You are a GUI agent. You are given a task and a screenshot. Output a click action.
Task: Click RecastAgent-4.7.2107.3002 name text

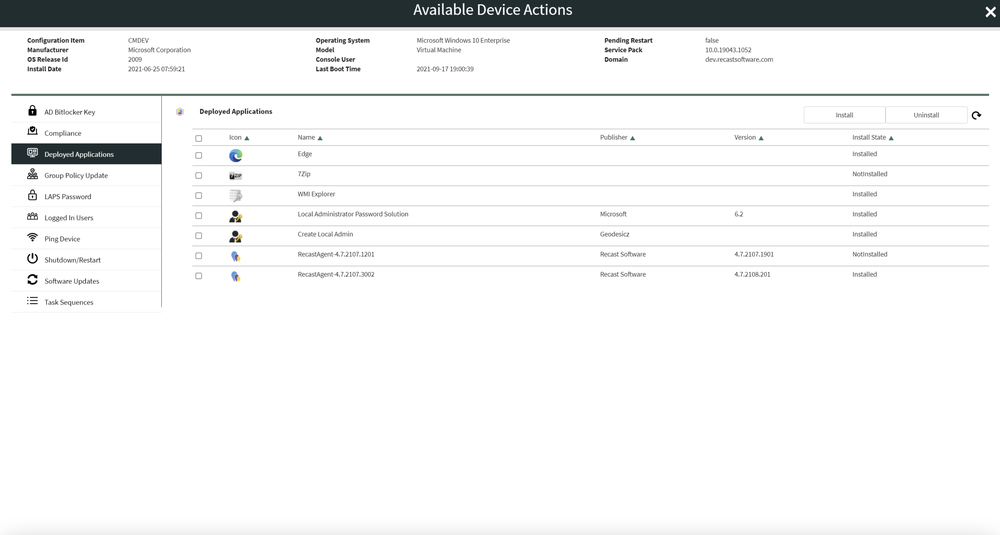[336, 274]
